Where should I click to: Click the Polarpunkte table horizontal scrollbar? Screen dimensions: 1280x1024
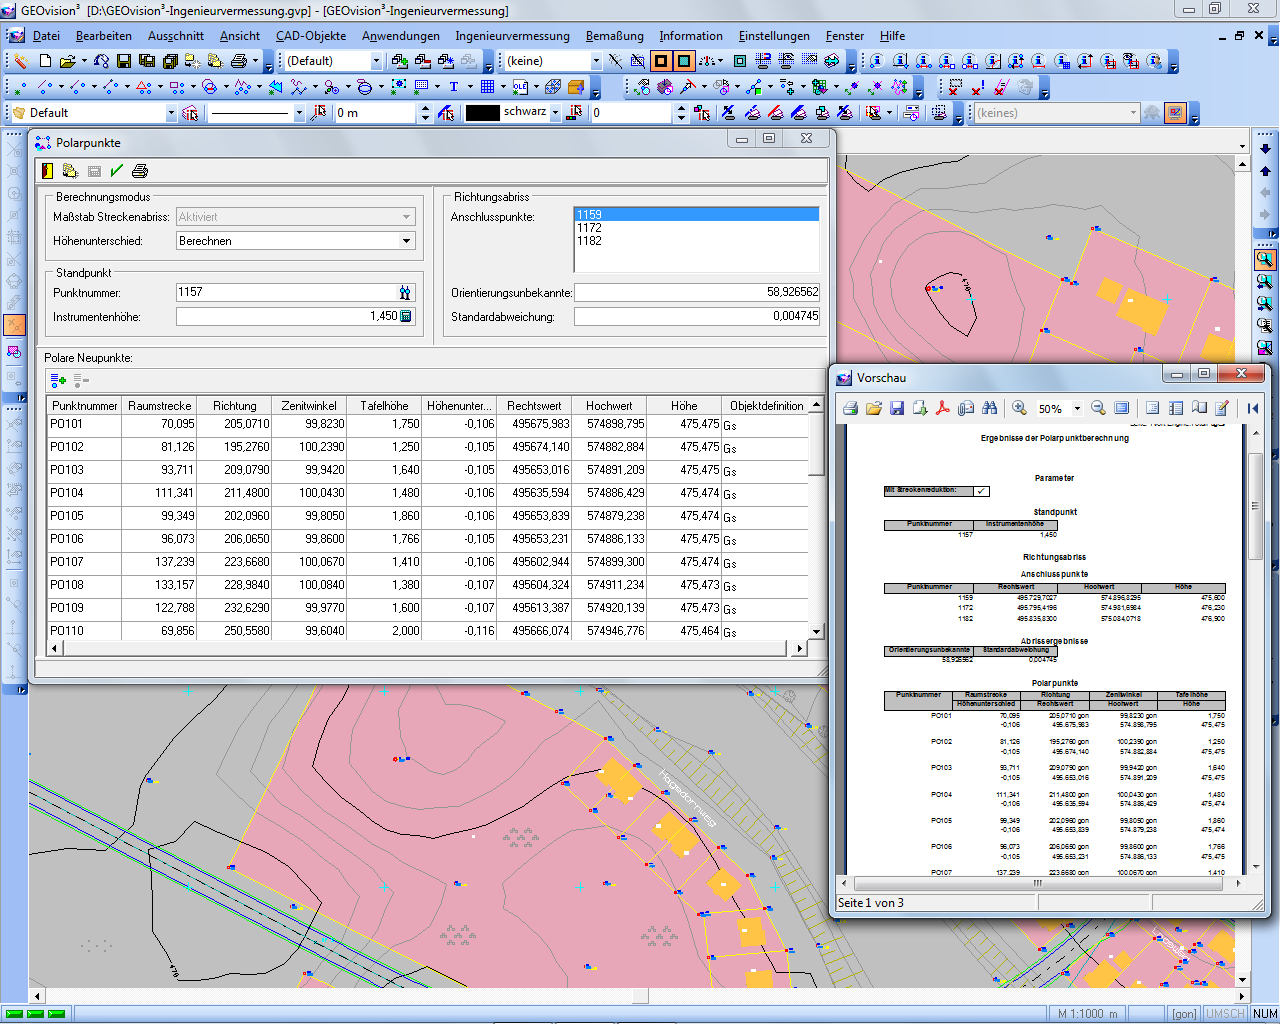pos(427,648)
